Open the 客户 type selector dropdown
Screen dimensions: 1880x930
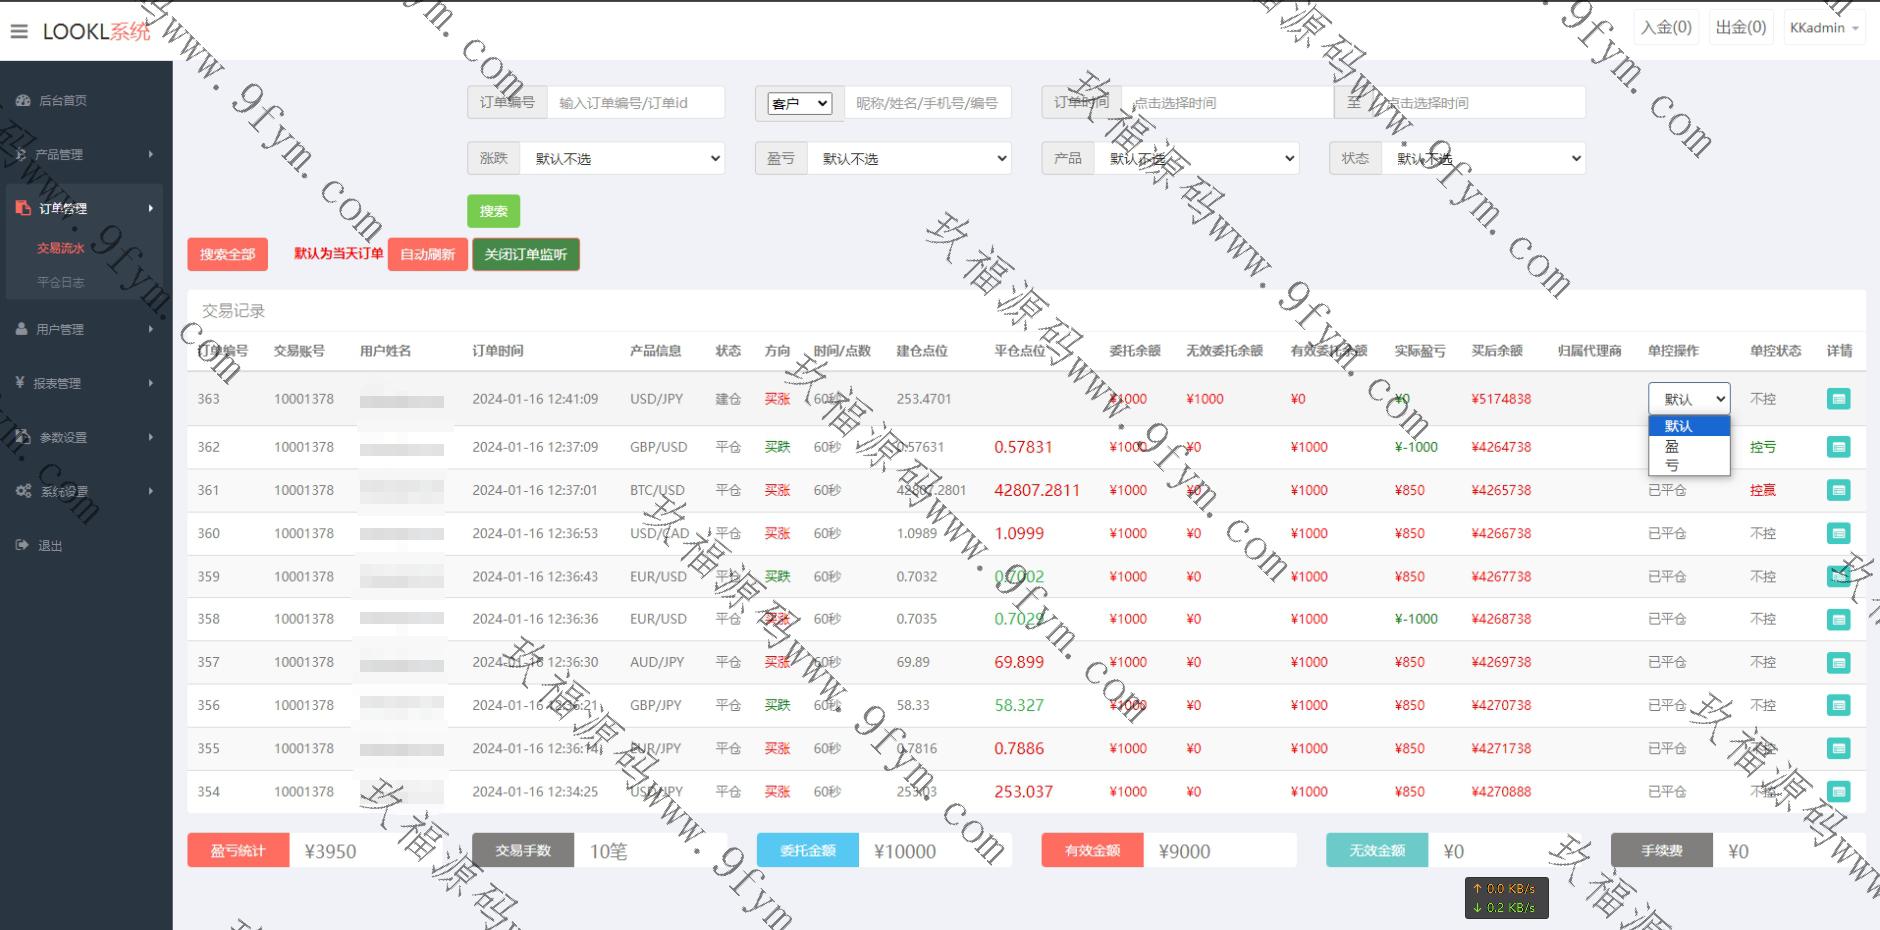point(799,103)
